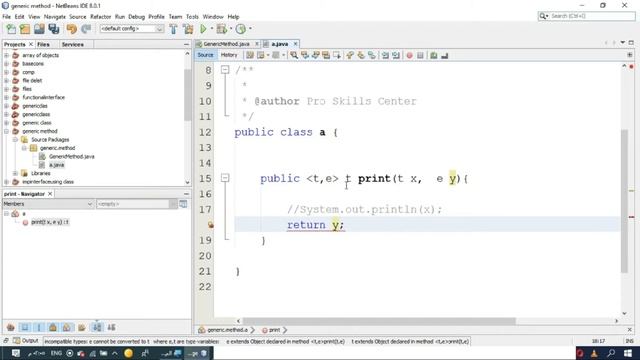640x360 pixels.
Task: Click the Comment icon in the editor toolbar
Action: [x=433, y=55]
